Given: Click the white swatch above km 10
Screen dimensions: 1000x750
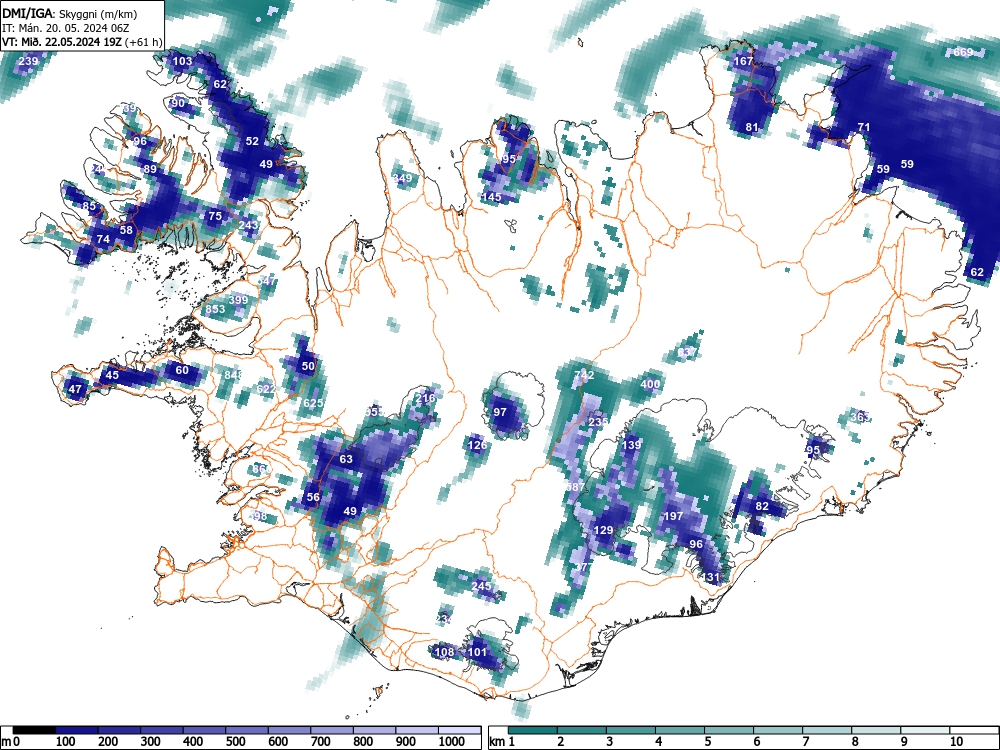Looking at the screenshot, I should click(973, 730).
